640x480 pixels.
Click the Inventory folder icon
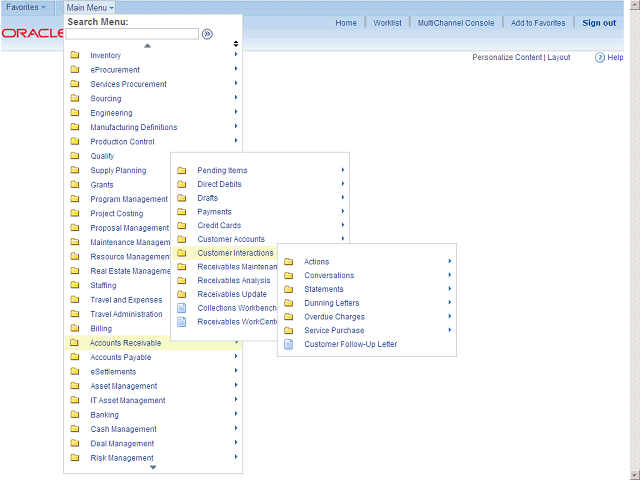click(75, 56)
